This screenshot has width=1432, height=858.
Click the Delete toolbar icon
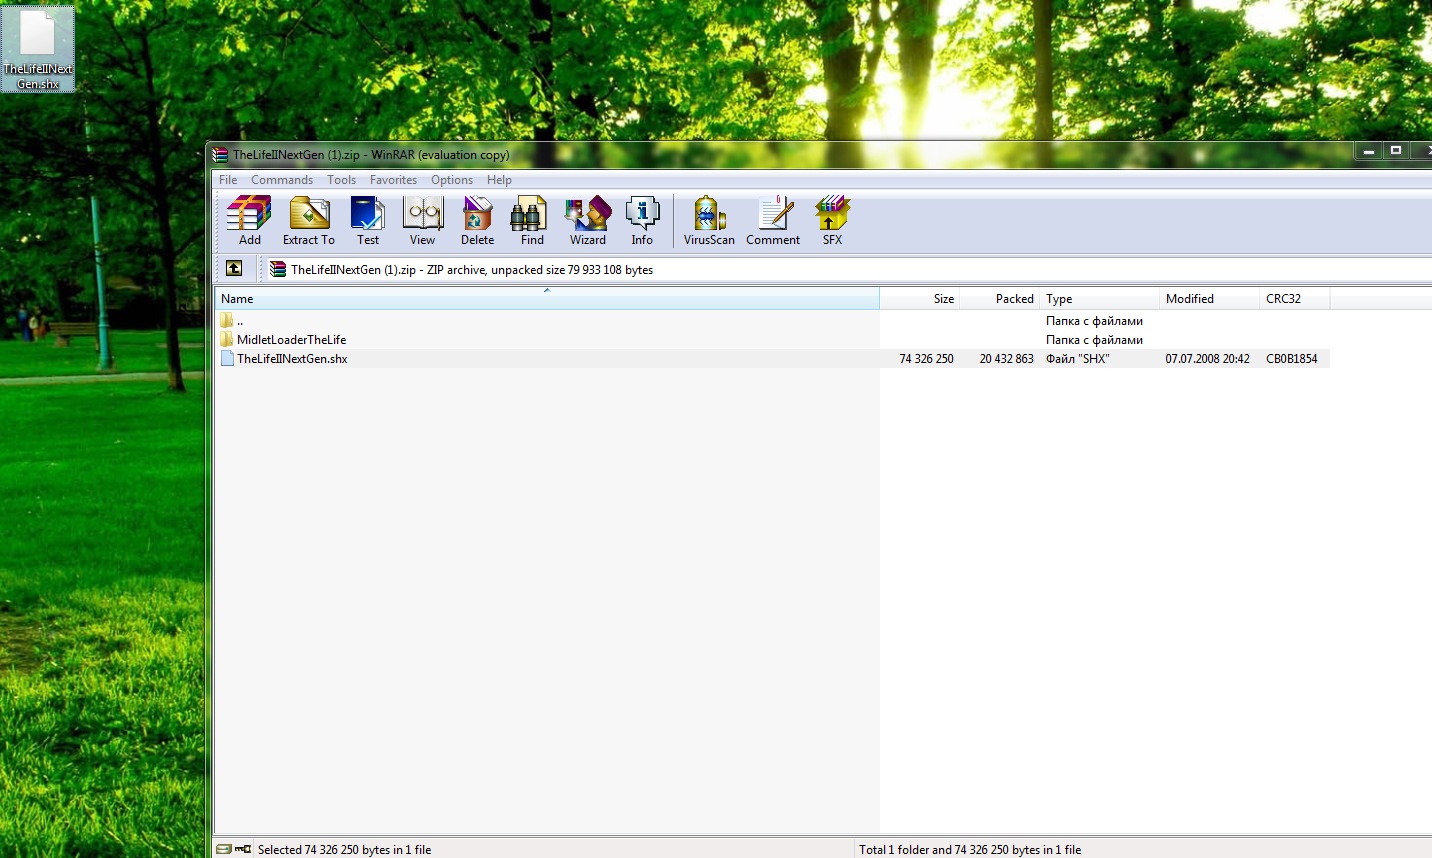(477, 221)
